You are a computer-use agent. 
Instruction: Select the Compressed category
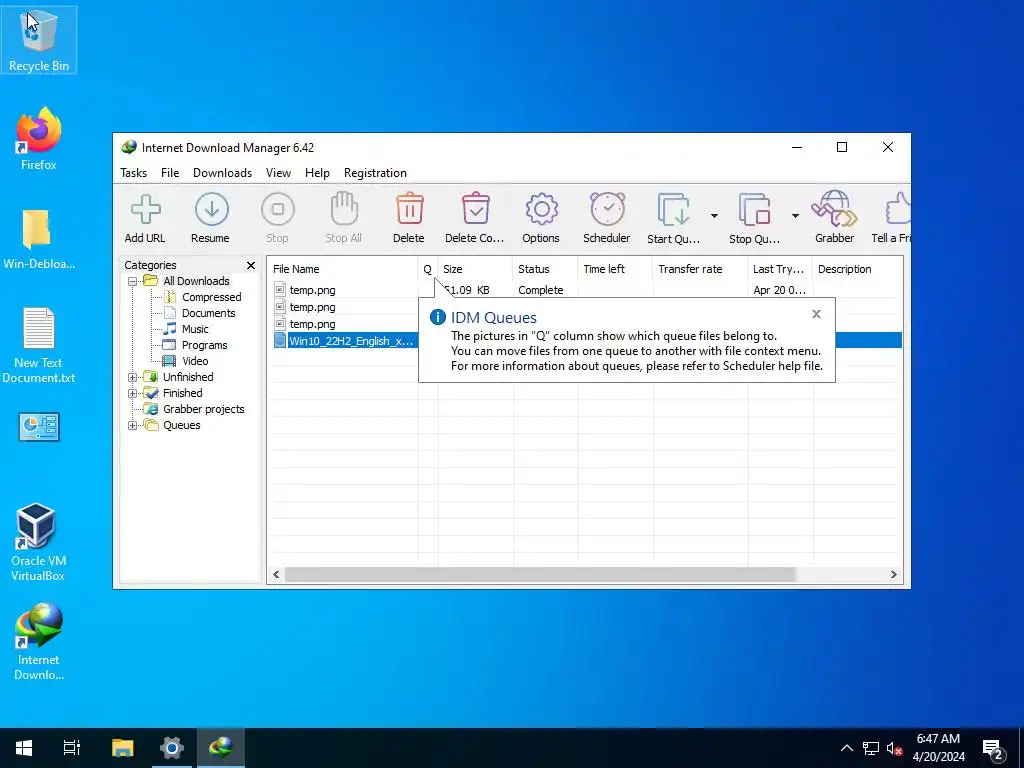coord(212,297)
